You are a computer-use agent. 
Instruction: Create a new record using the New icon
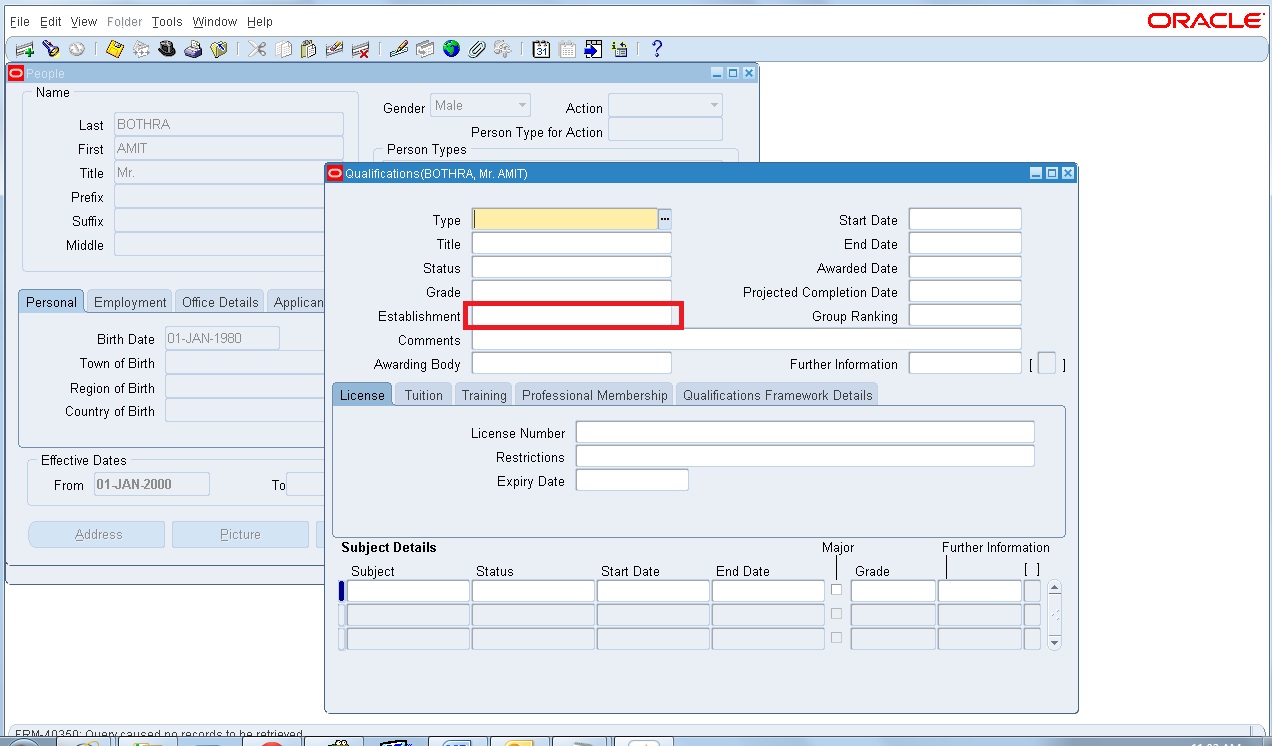[24, 48]
